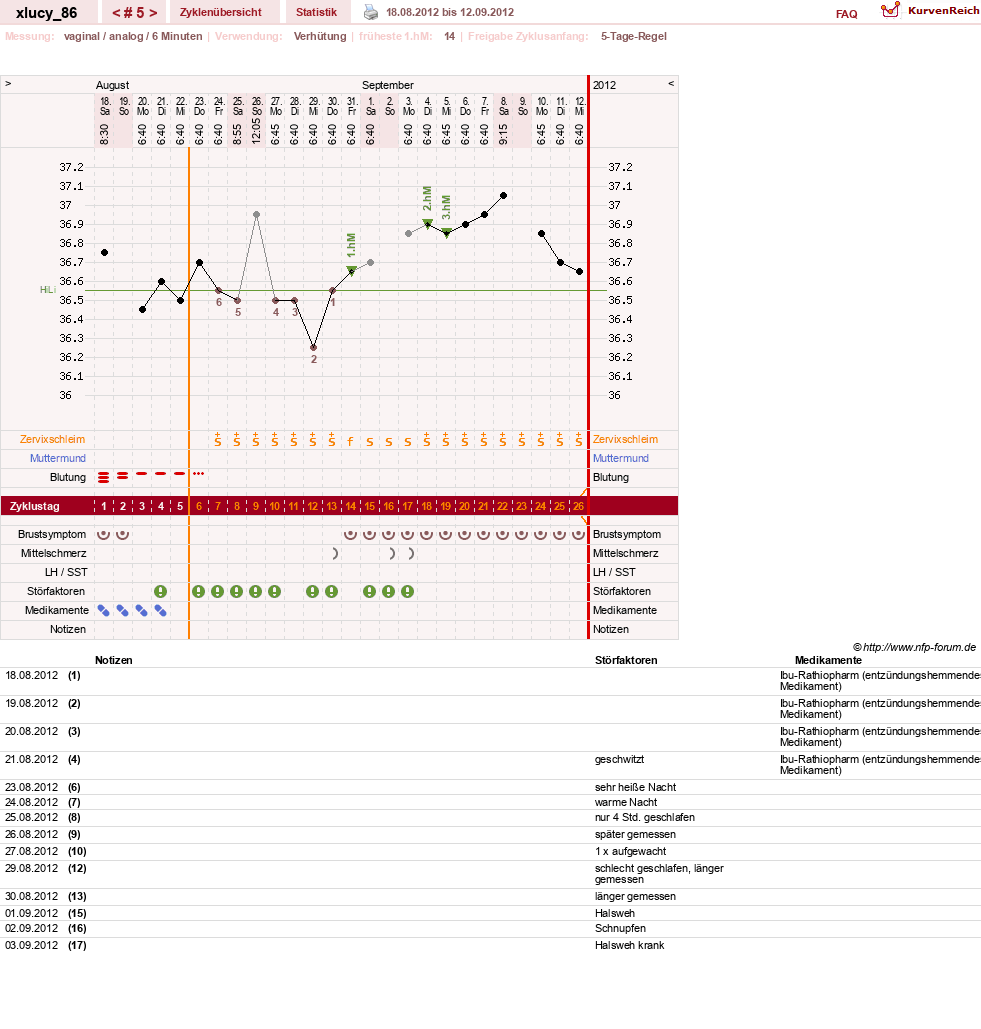
Task: Click the 21.08.2012 date in the notes table
Action: pos(31,759)
